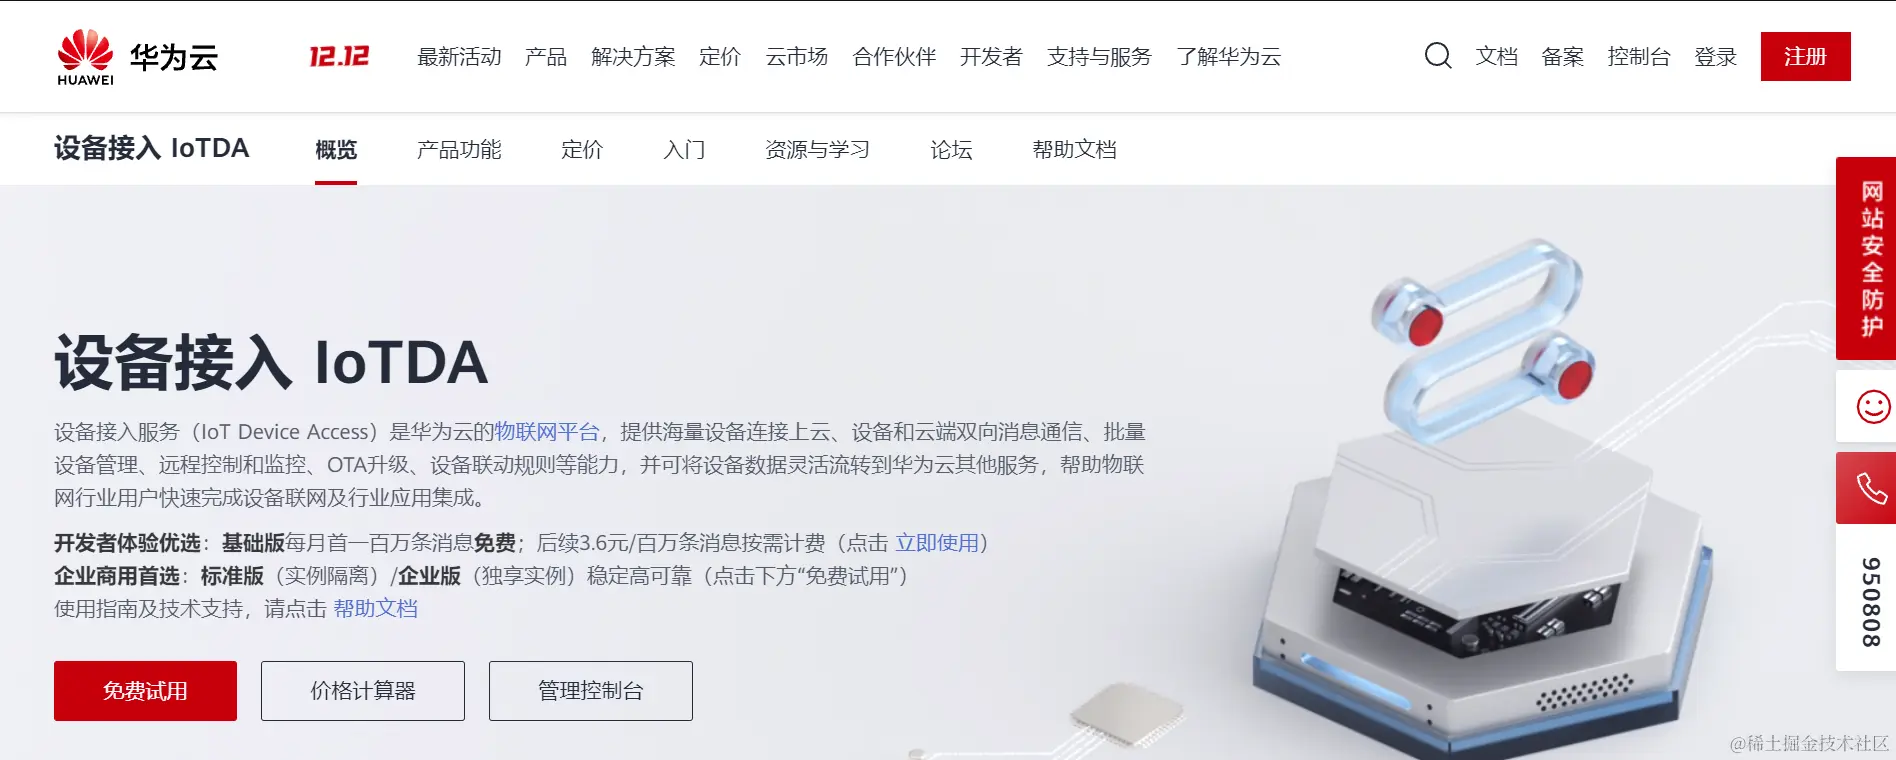Open the 价格计算器 button

tap(363, 691)
